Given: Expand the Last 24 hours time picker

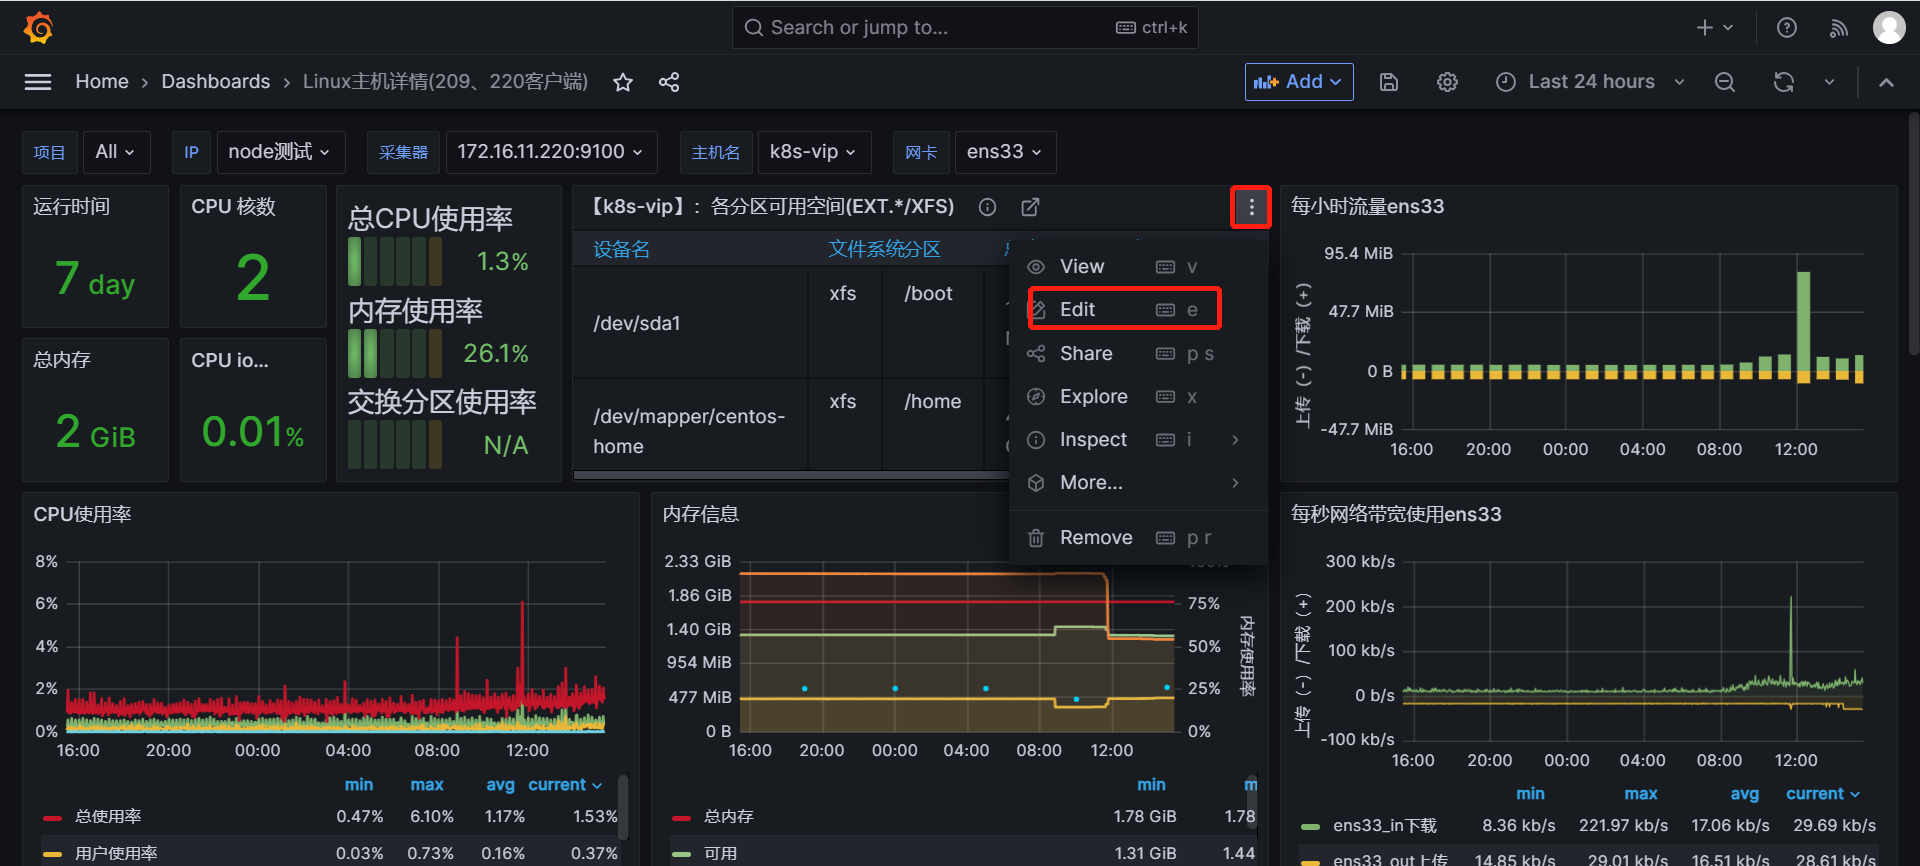Looking at the screenshot, I should (x=1590, y=82).
